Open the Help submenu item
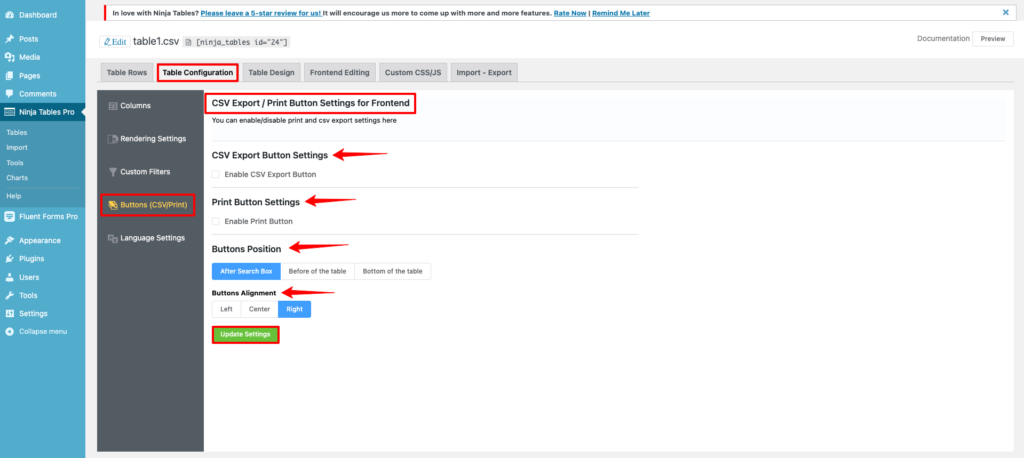The image size is (1024, 458). (14, 196)
